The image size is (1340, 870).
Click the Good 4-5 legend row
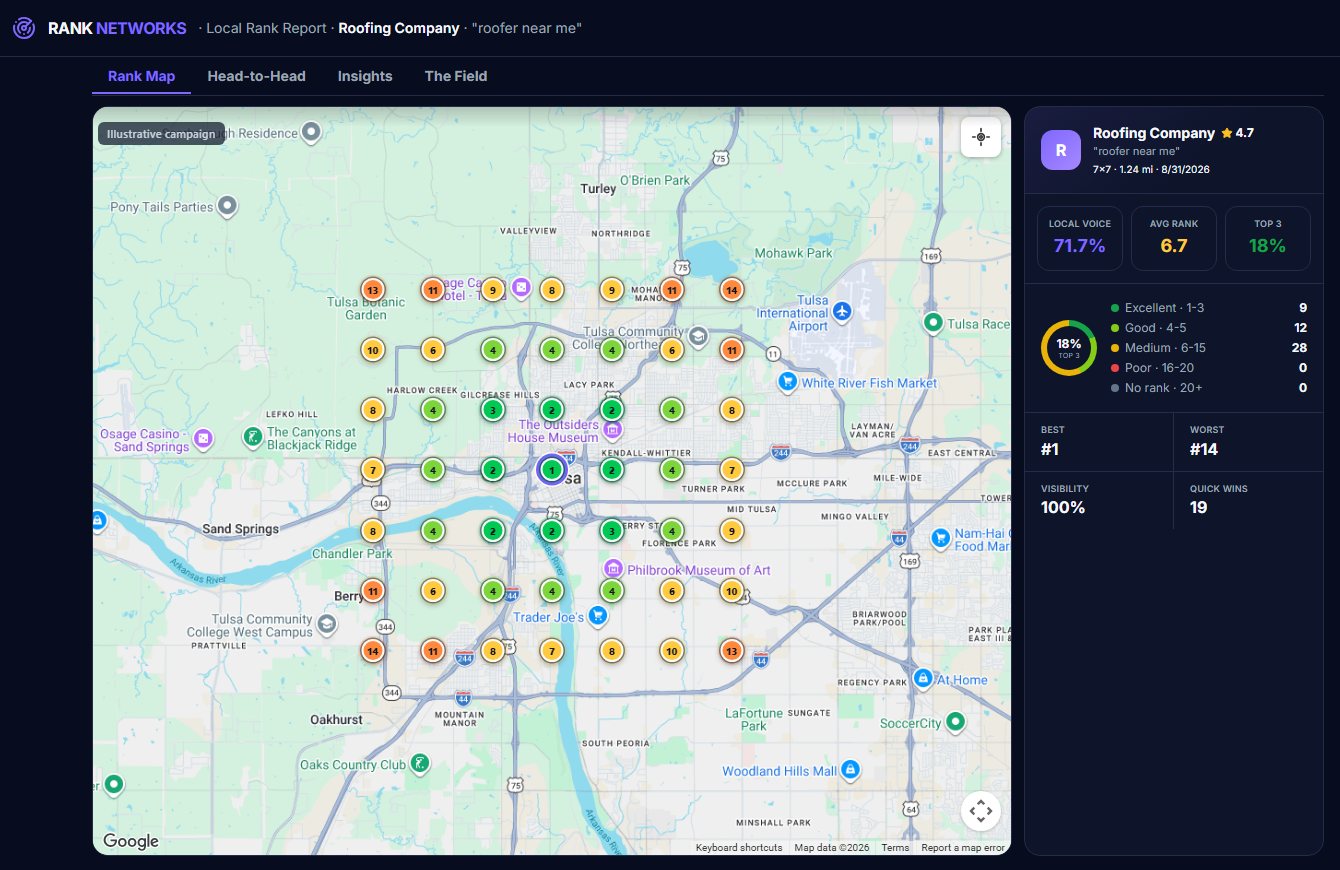click(1209, 328)
